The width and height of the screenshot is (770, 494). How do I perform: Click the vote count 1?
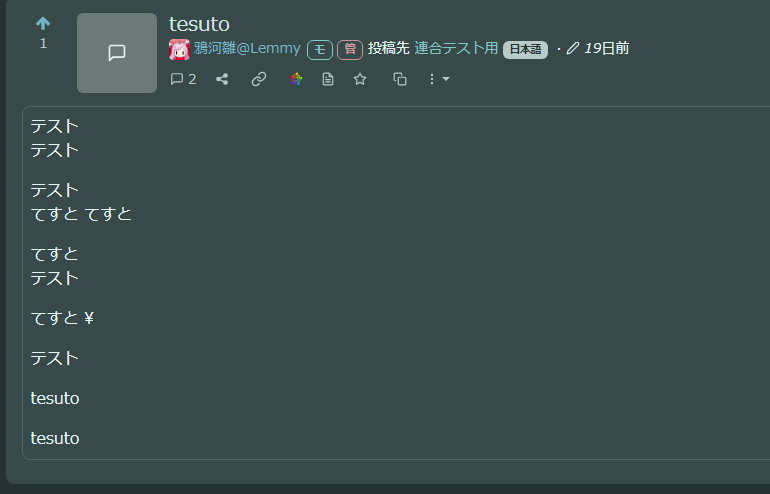[x=43, y=43]
